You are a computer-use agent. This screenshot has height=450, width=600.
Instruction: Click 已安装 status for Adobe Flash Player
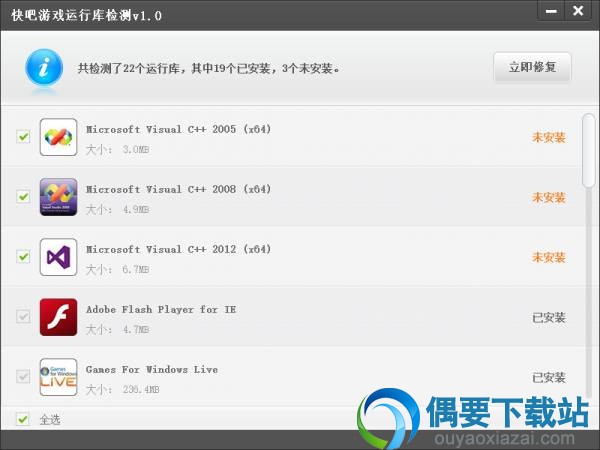[549, 318]
